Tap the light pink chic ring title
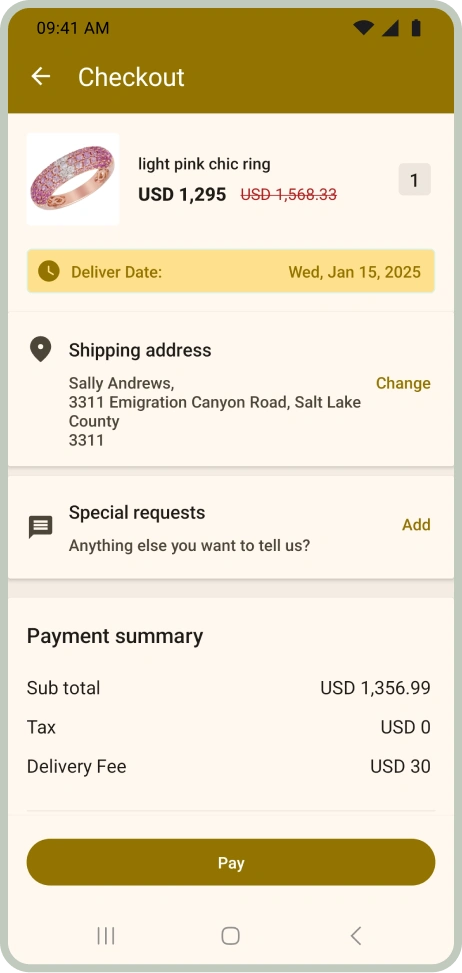 pyautogui.click(x=204, y=164)
